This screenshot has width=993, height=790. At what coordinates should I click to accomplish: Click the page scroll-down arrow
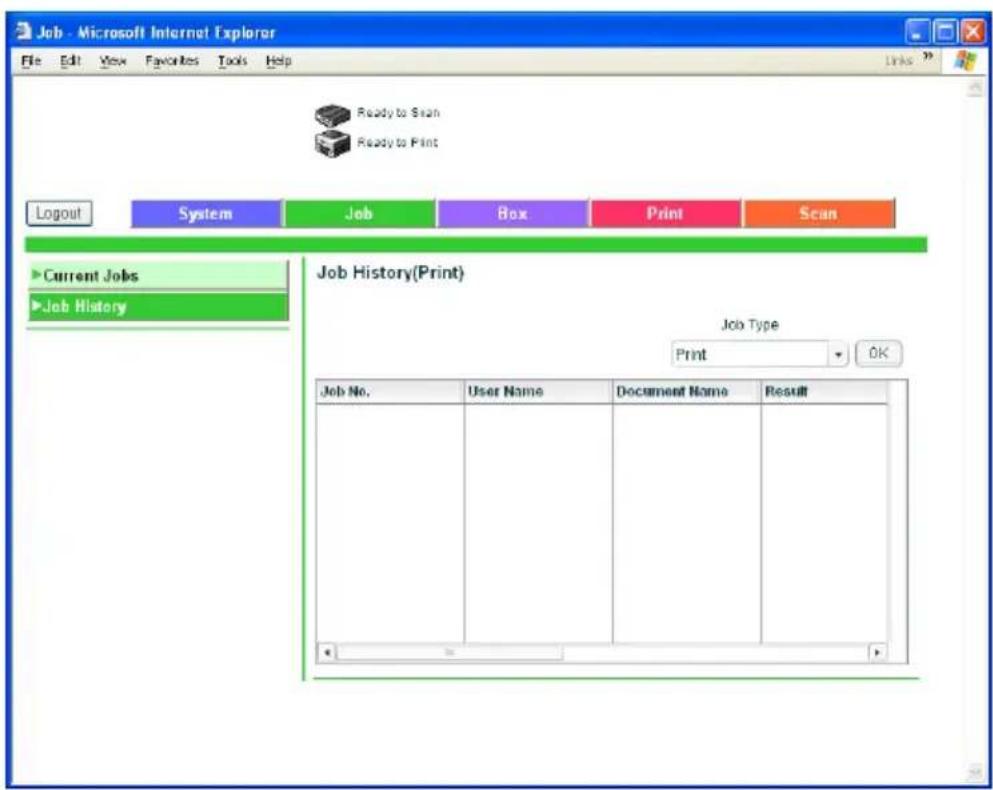[x=975, y=771]
